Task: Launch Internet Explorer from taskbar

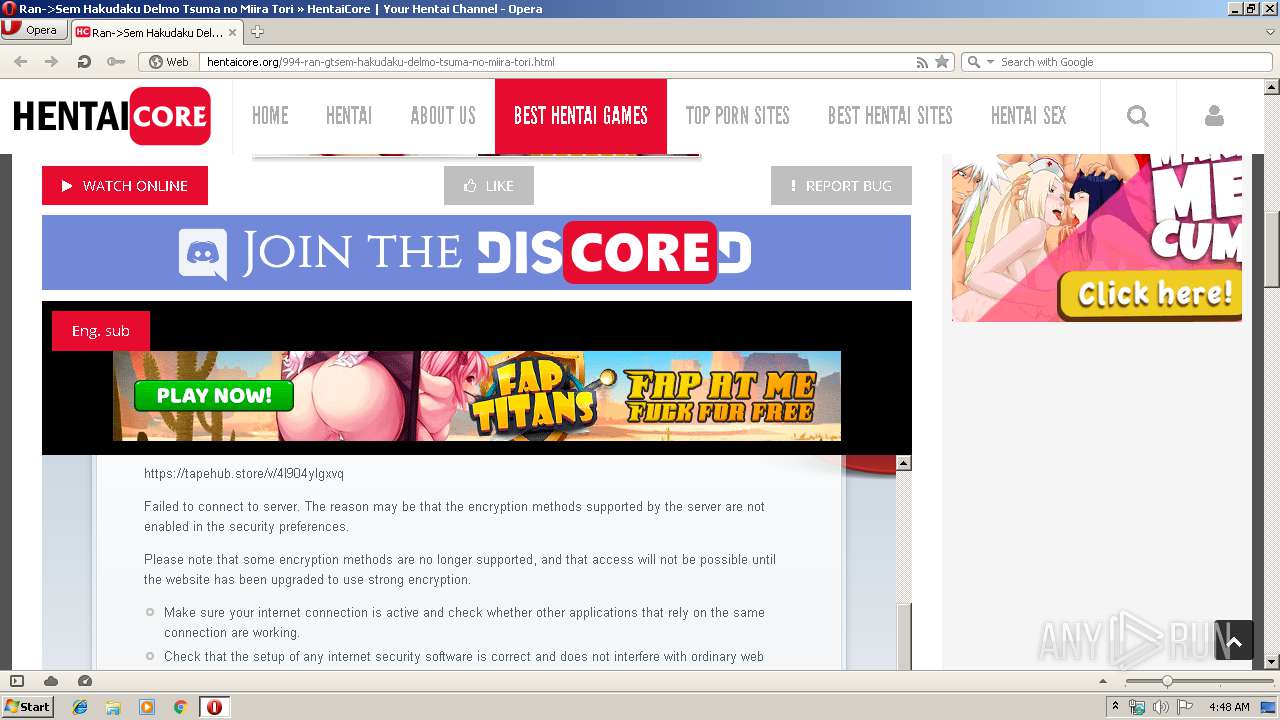Action: pyautogui.click(x=80, y=707)
